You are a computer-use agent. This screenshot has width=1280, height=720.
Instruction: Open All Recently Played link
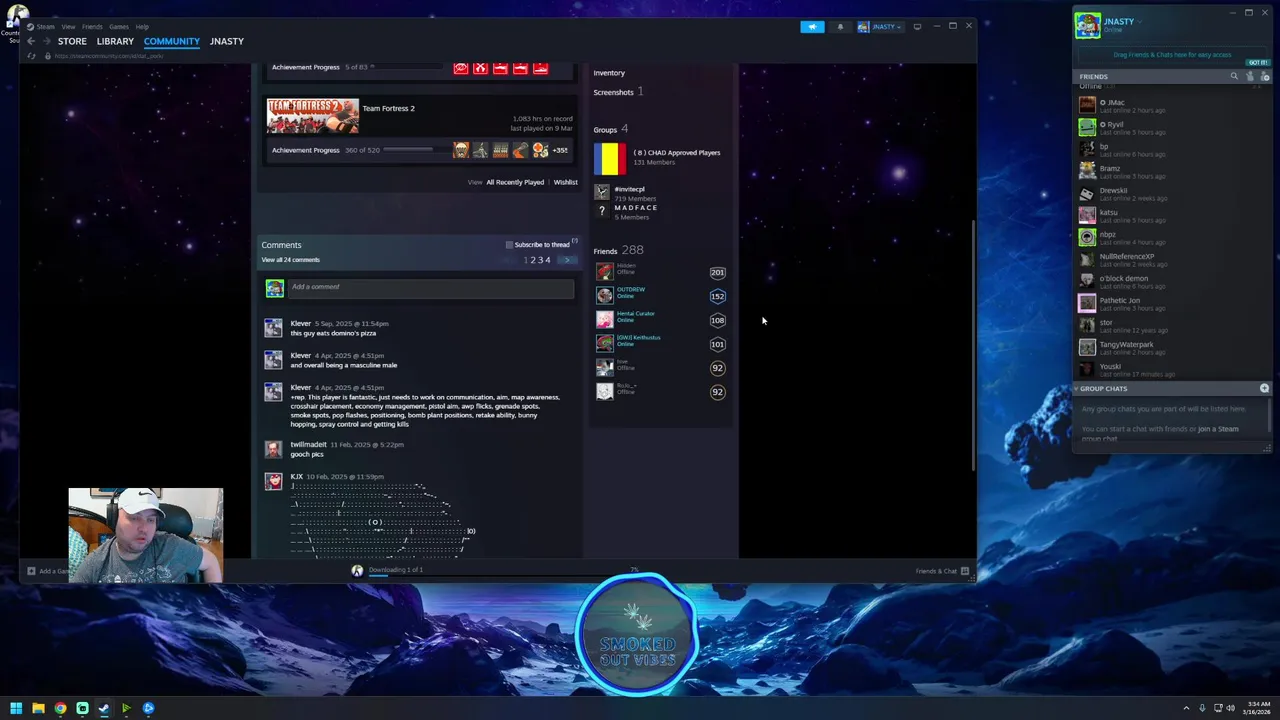click(x=515, y=182)
